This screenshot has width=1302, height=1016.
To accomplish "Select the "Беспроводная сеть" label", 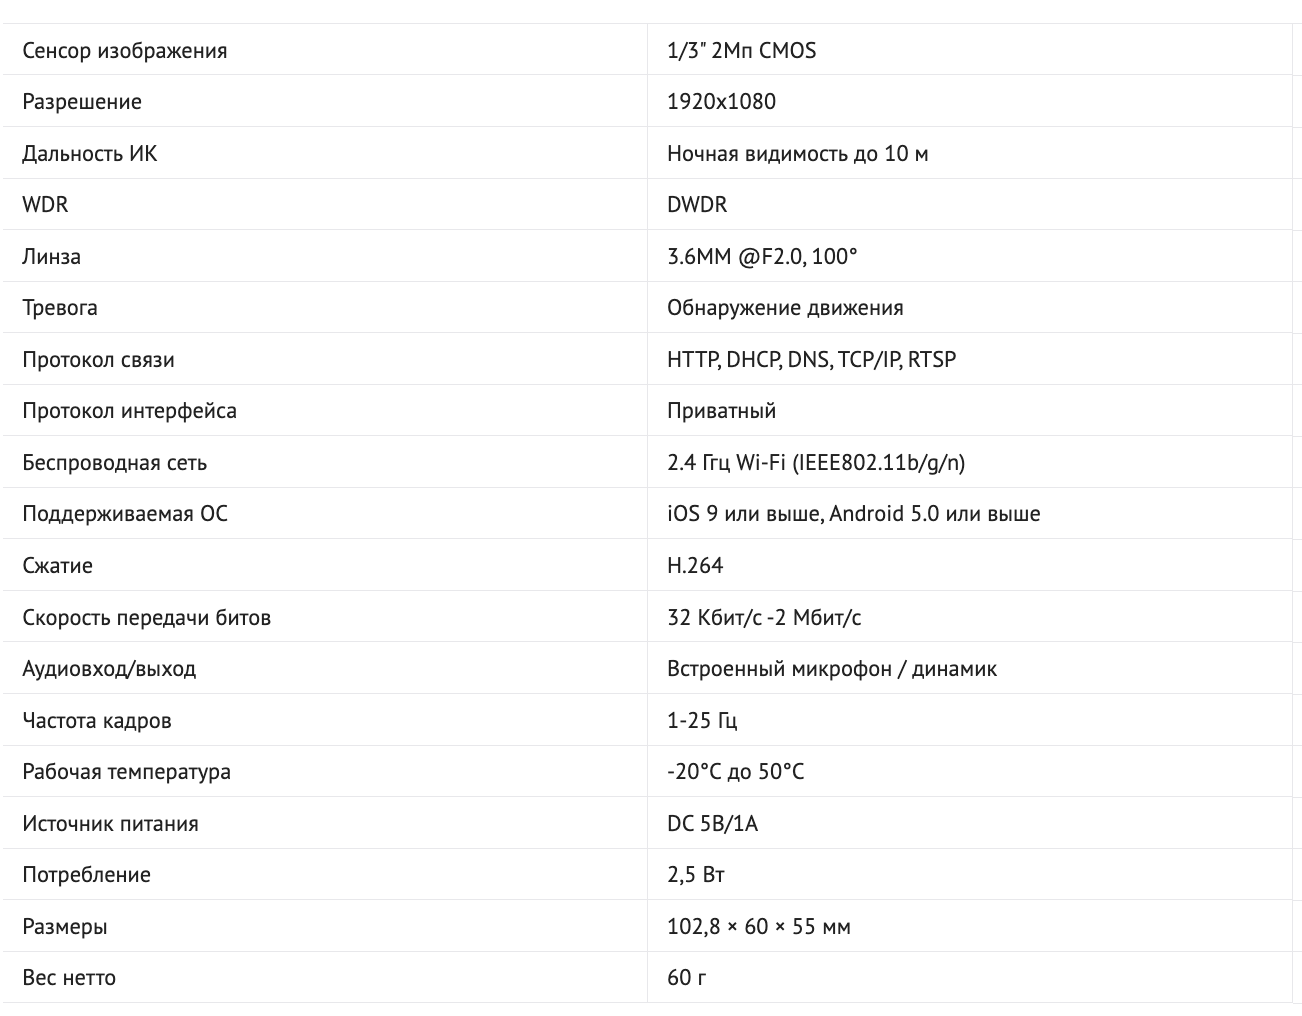I will (x=115, y=463).
